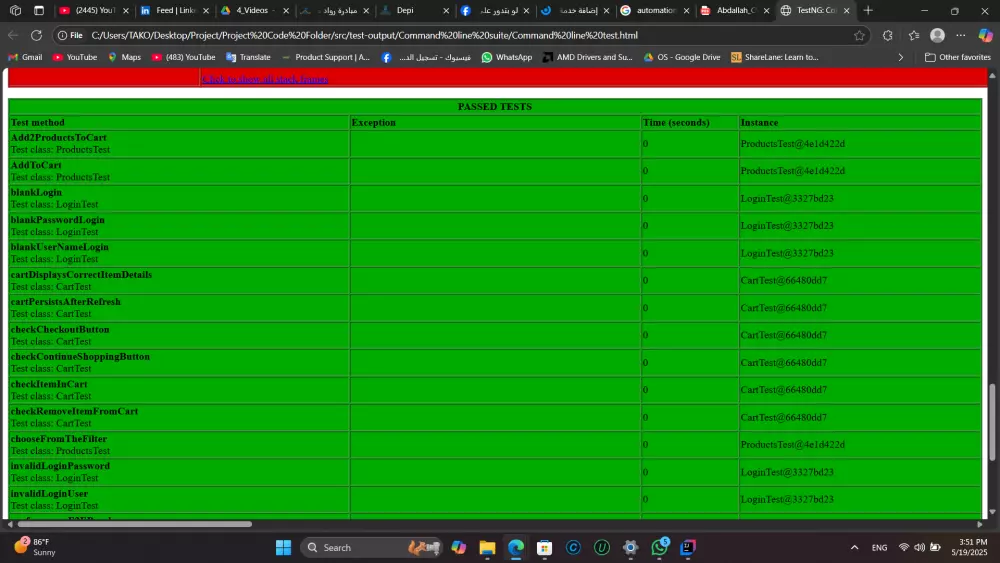Click the PASSED TESTS heading

pyautogui.click(x=495, y=106)
